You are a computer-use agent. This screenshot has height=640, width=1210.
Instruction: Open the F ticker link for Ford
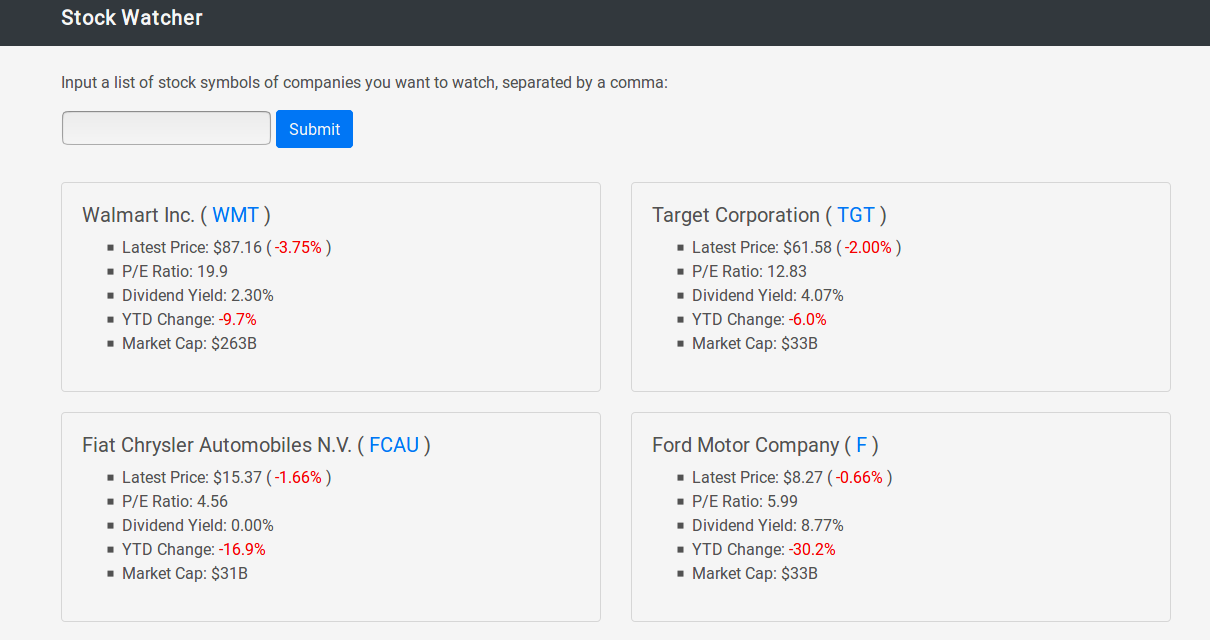(861, 445)
